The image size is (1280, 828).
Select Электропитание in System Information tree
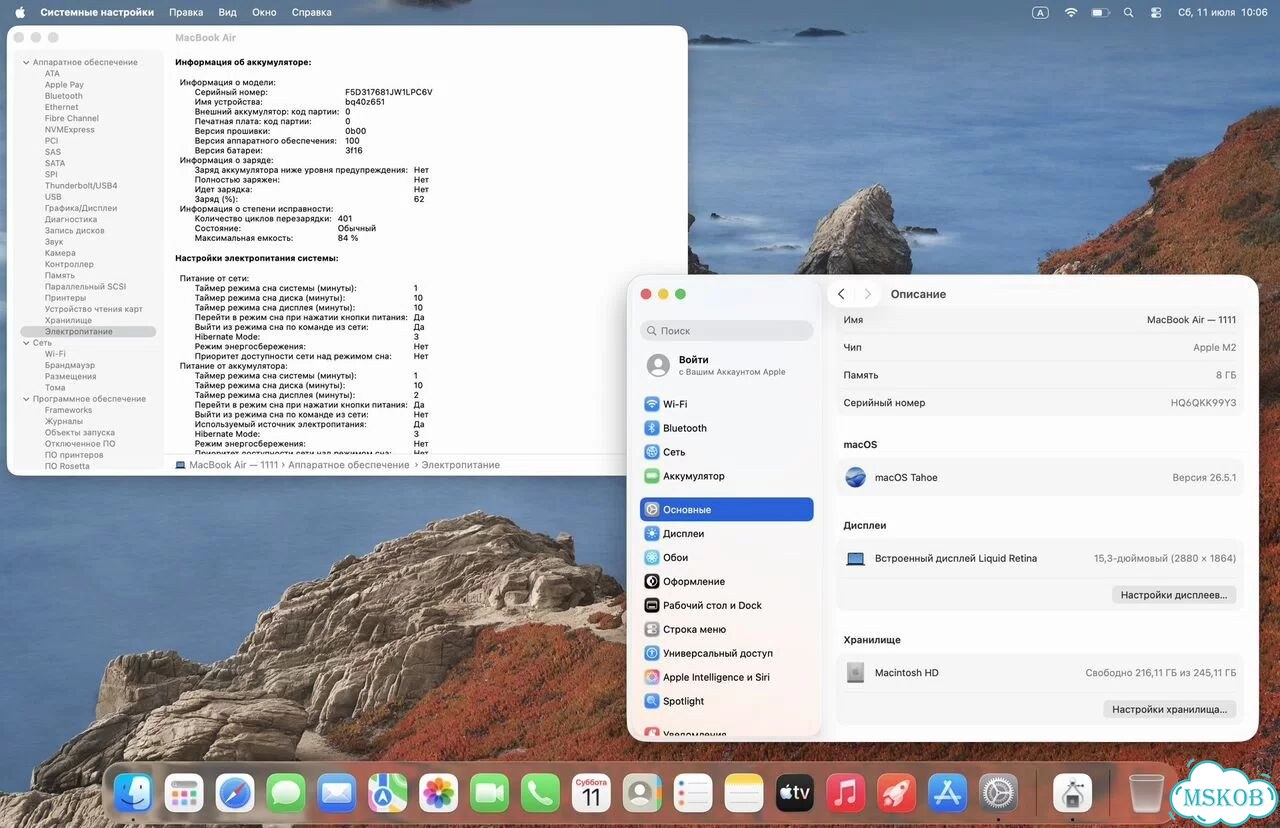(x=88, y=331)
